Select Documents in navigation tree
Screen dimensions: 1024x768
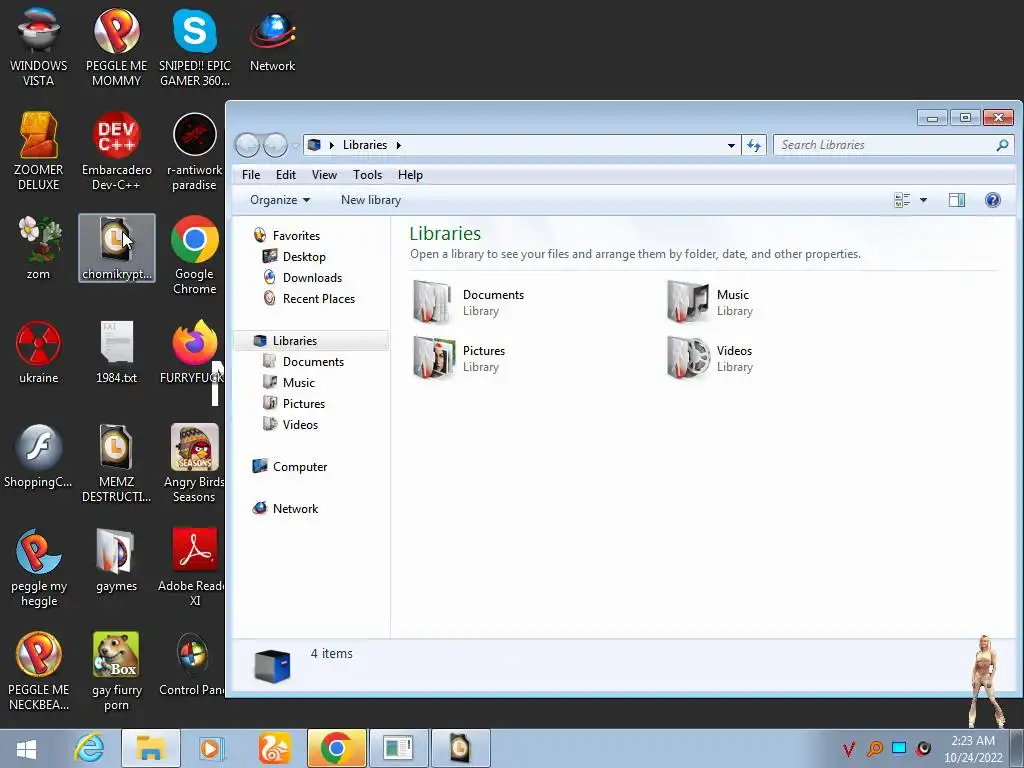click(x=304, y=362)
